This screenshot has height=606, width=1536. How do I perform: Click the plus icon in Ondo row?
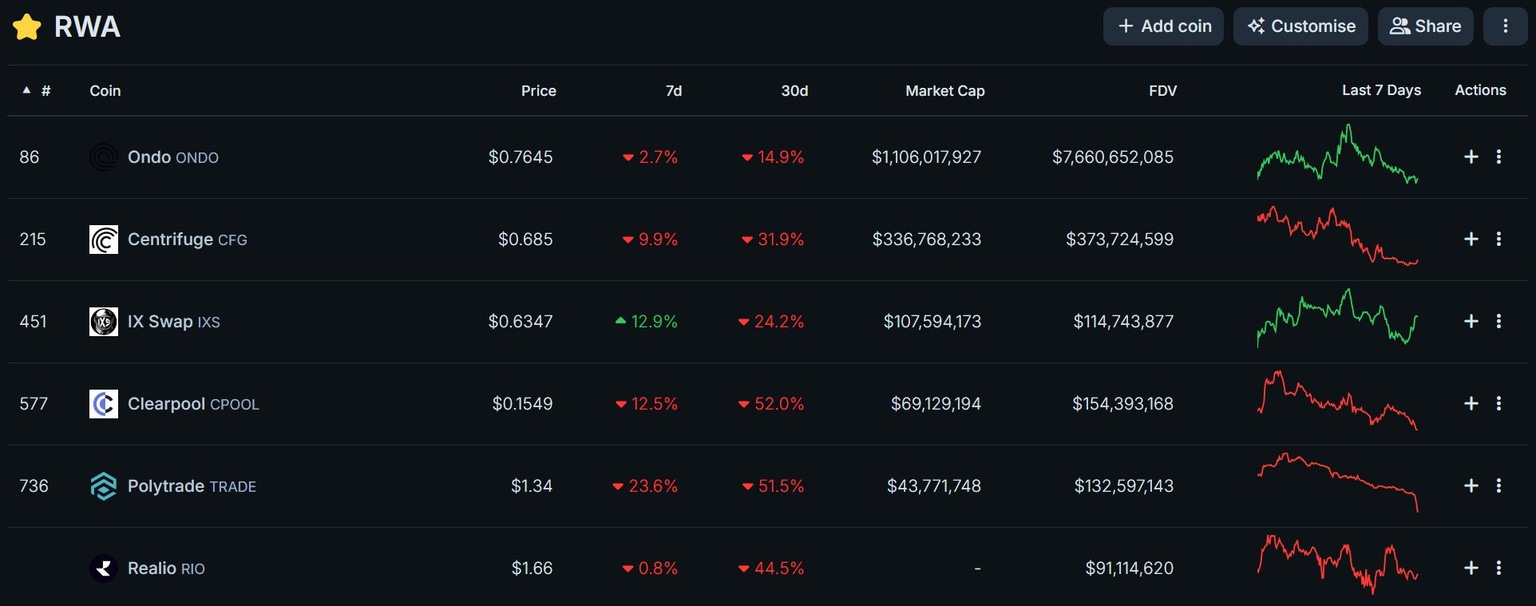pyautogui.click(x=1471, y=157)
